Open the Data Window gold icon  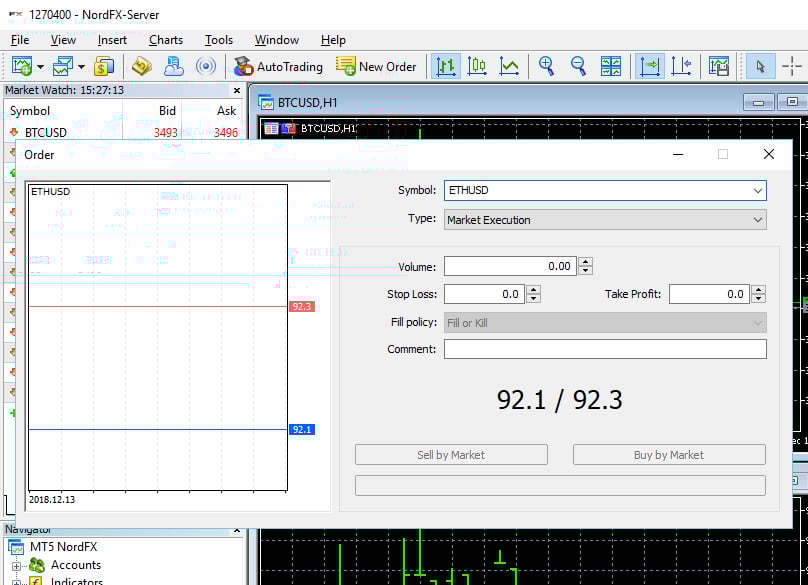coord(142,66)
